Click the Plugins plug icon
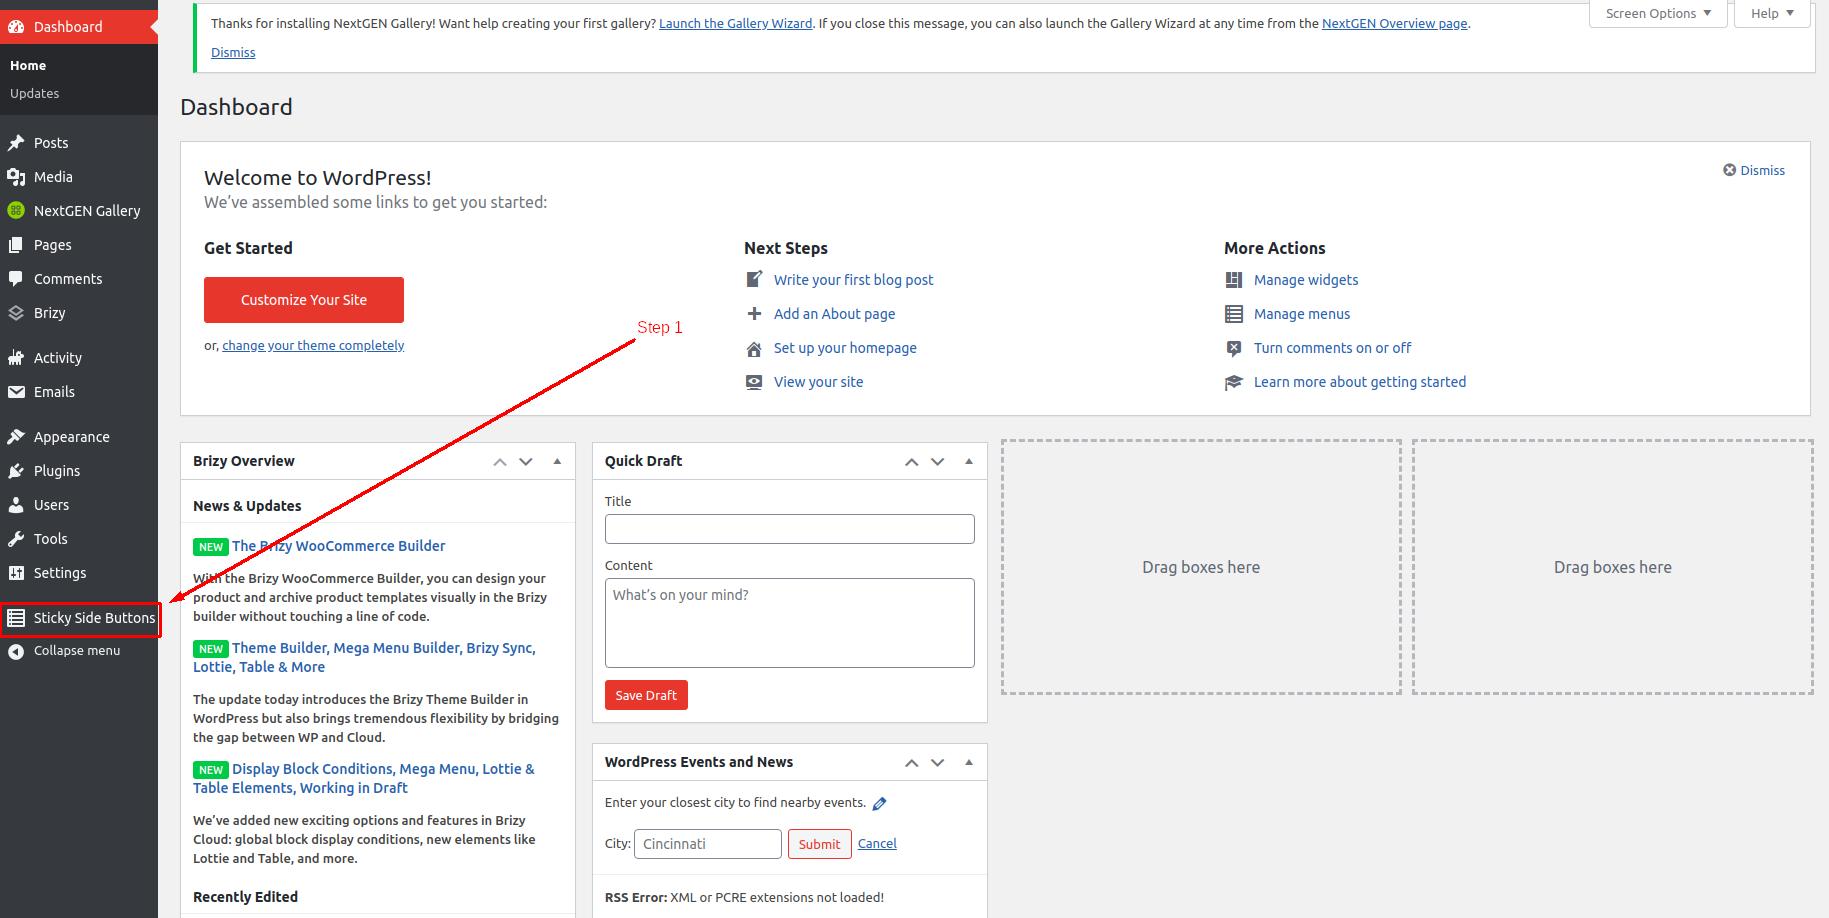Viewport: 1829px width, 918px height. (16, 471)
